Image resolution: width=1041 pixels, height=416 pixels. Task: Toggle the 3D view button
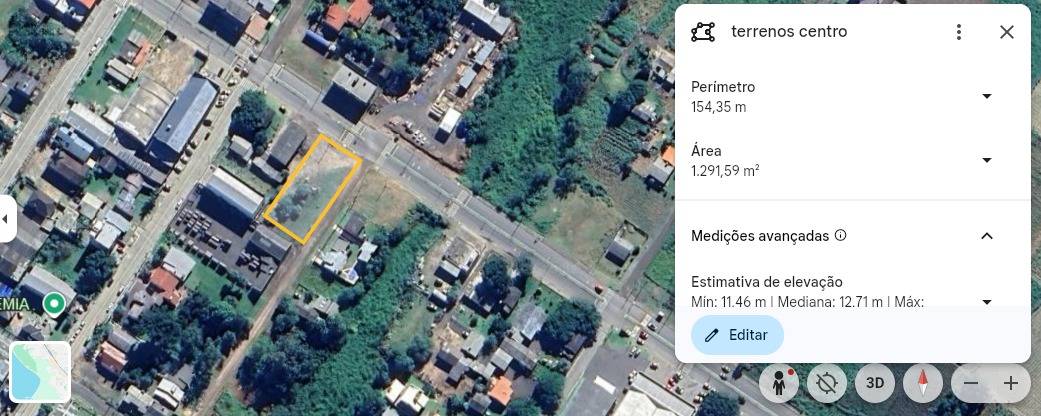875,383
